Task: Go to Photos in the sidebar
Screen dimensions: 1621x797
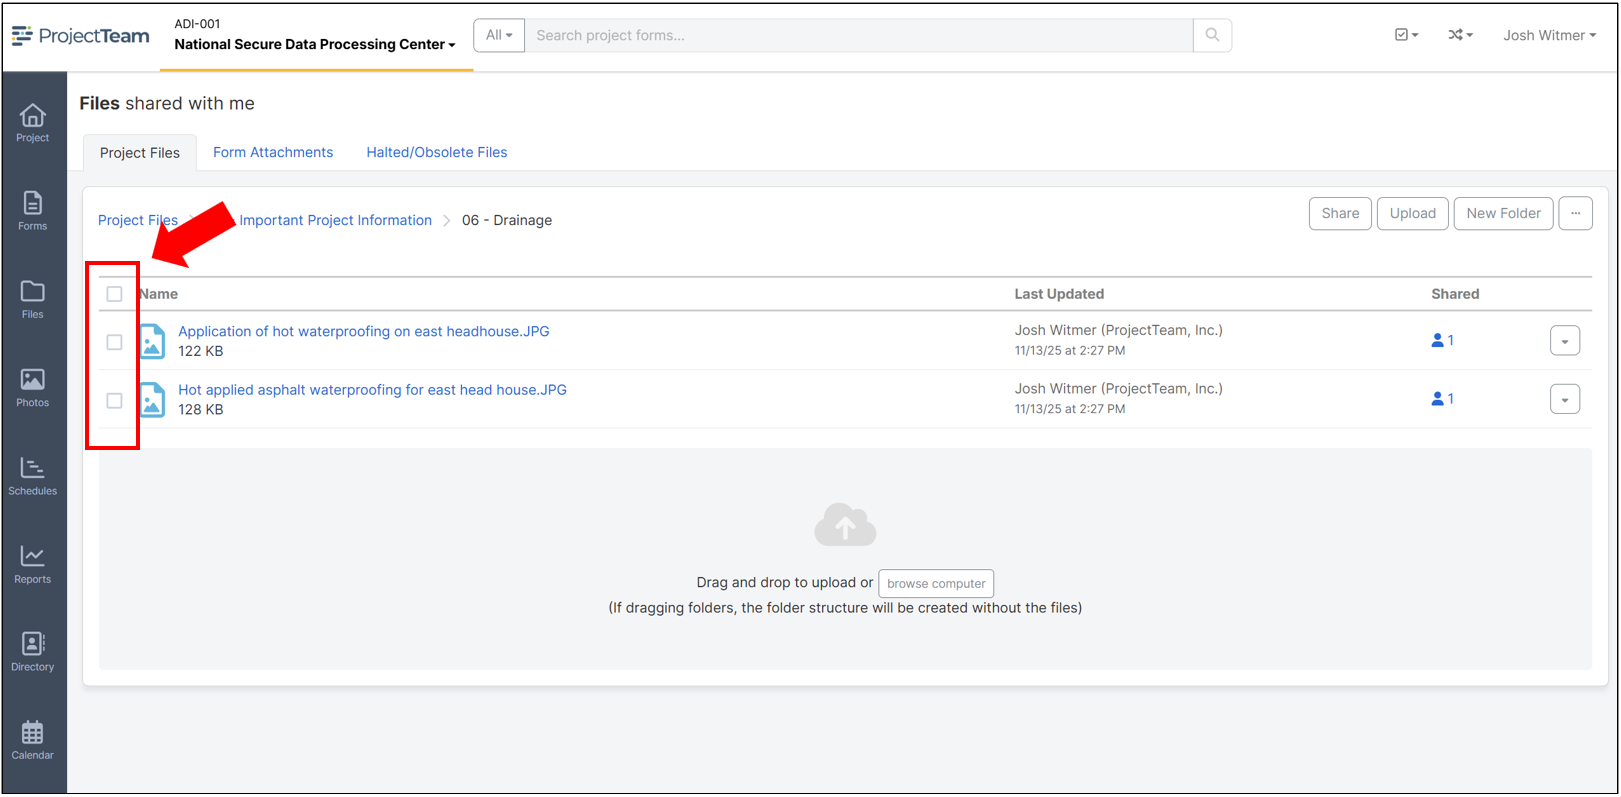Action: tap(33, 388)
